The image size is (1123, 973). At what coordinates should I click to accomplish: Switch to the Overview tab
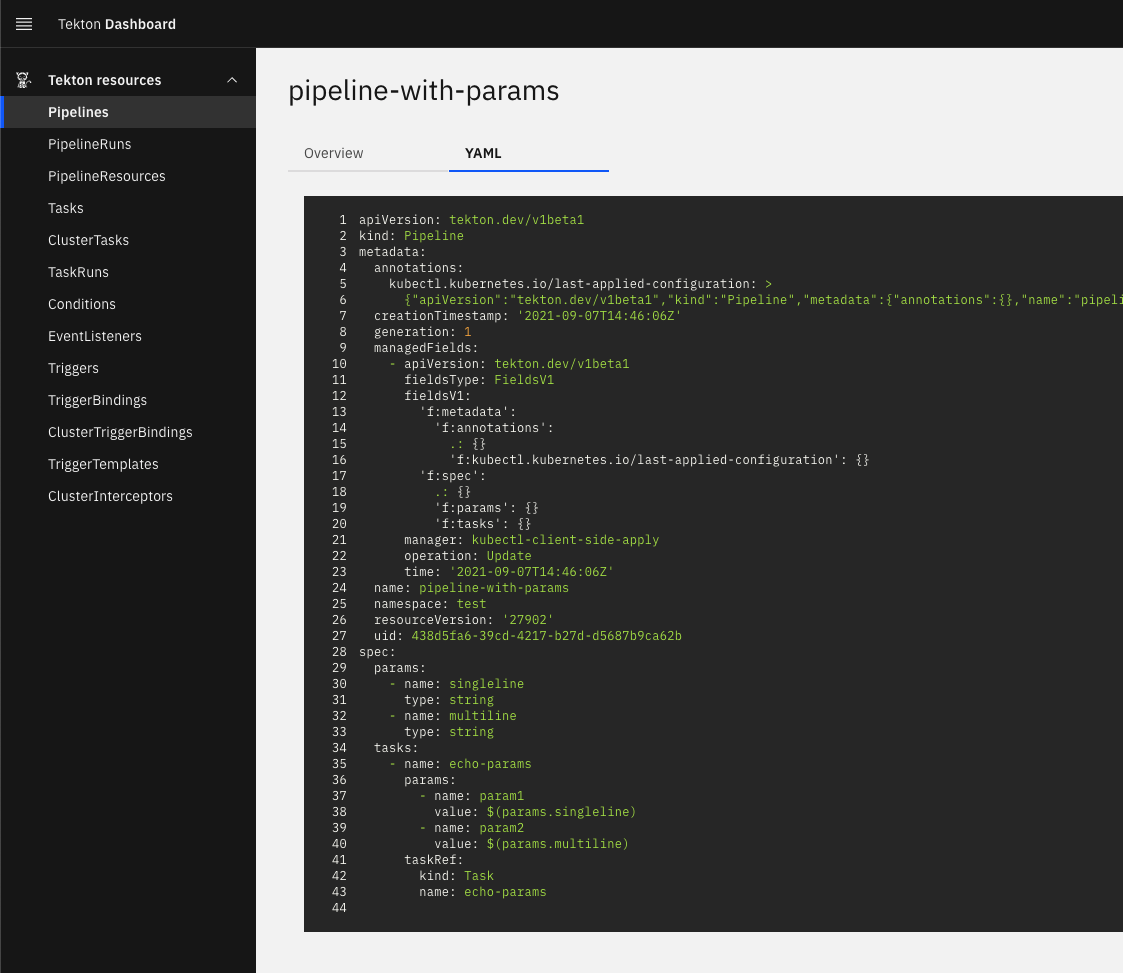368,153
